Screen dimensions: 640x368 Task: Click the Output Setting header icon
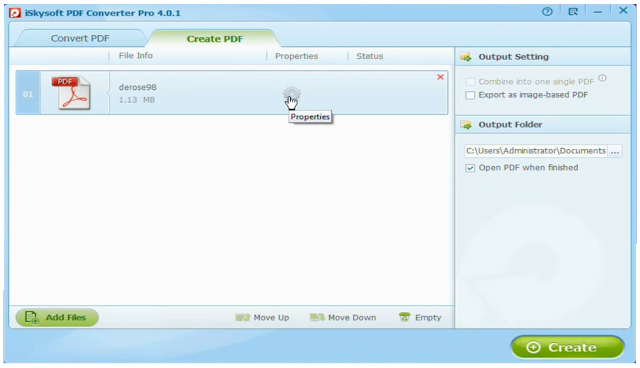point(466,57)
